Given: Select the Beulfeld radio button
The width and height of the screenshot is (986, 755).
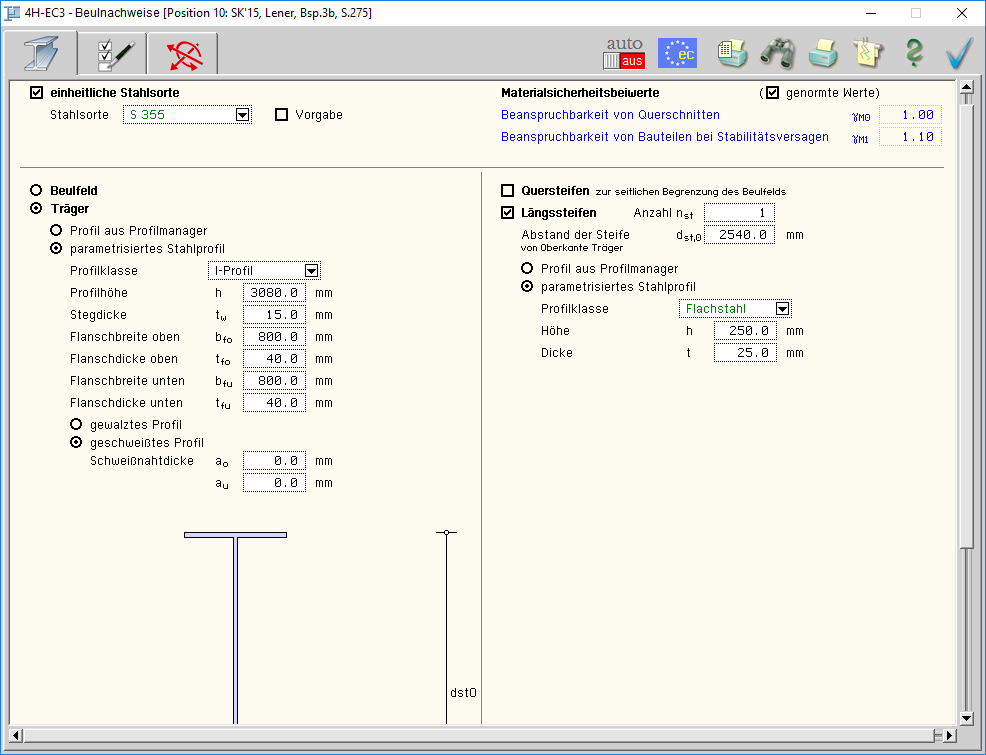Looking at the screenshot, I should pos(37,190).
